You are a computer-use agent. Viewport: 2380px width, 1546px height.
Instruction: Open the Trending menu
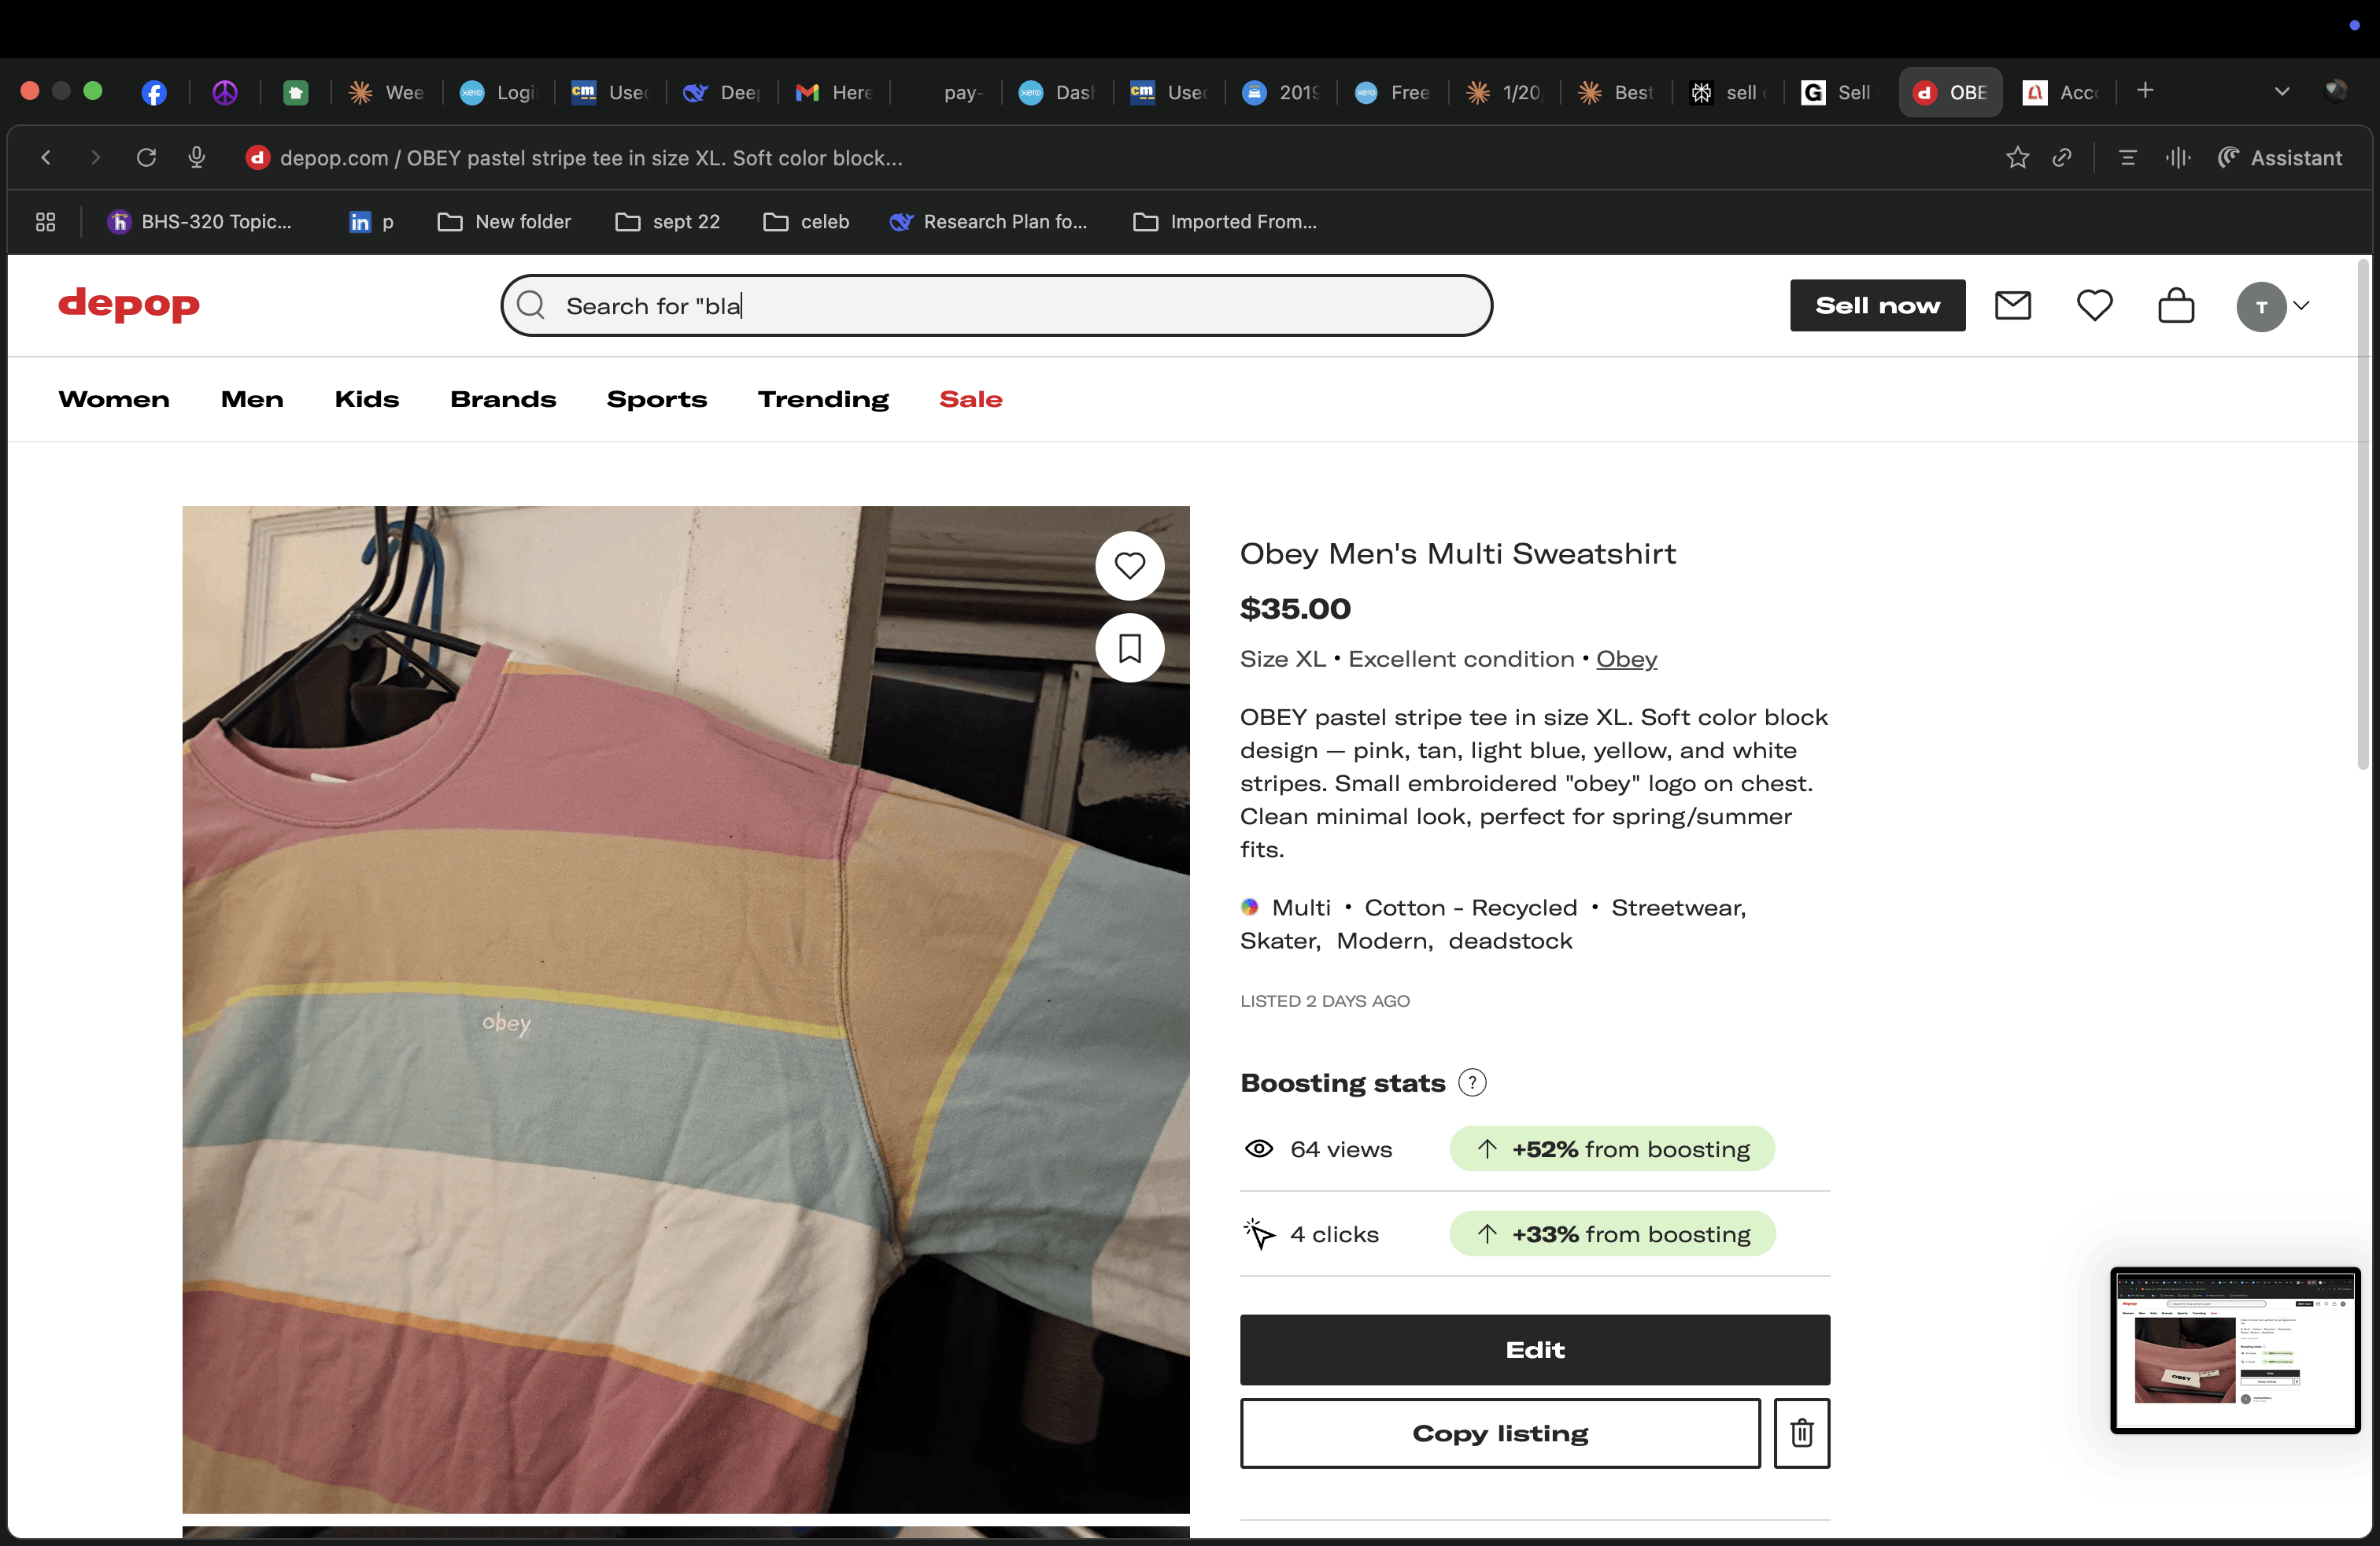click(x=823, y=399)
